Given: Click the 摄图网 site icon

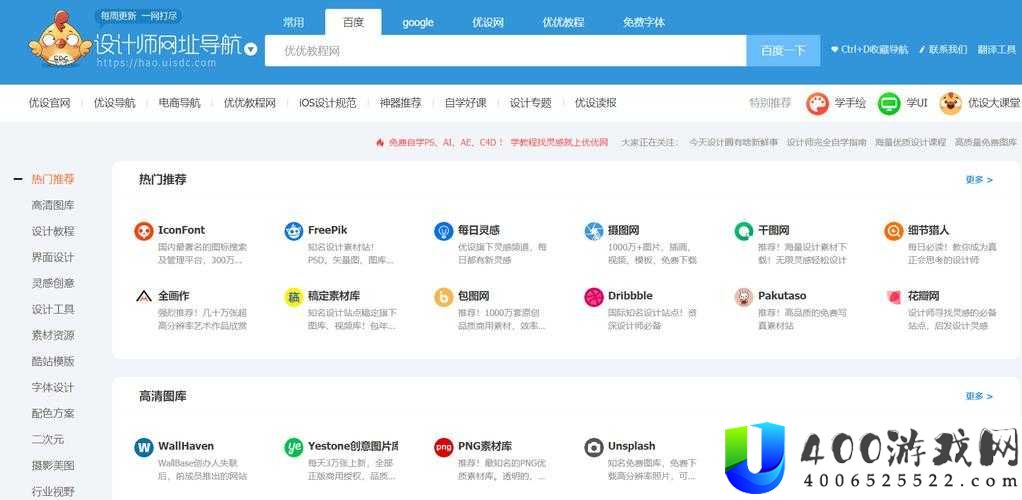Looking at the screenshot, I should click(x=593, y=231).
